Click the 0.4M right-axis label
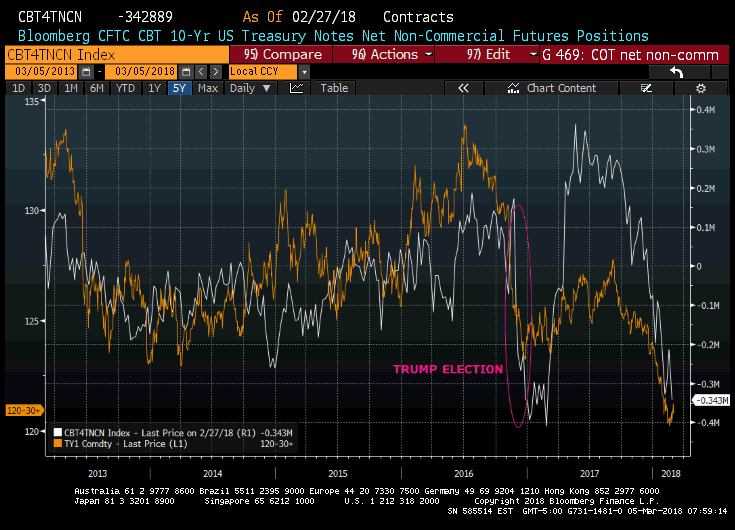The image size is (735, 530). [x=705, y=110]
